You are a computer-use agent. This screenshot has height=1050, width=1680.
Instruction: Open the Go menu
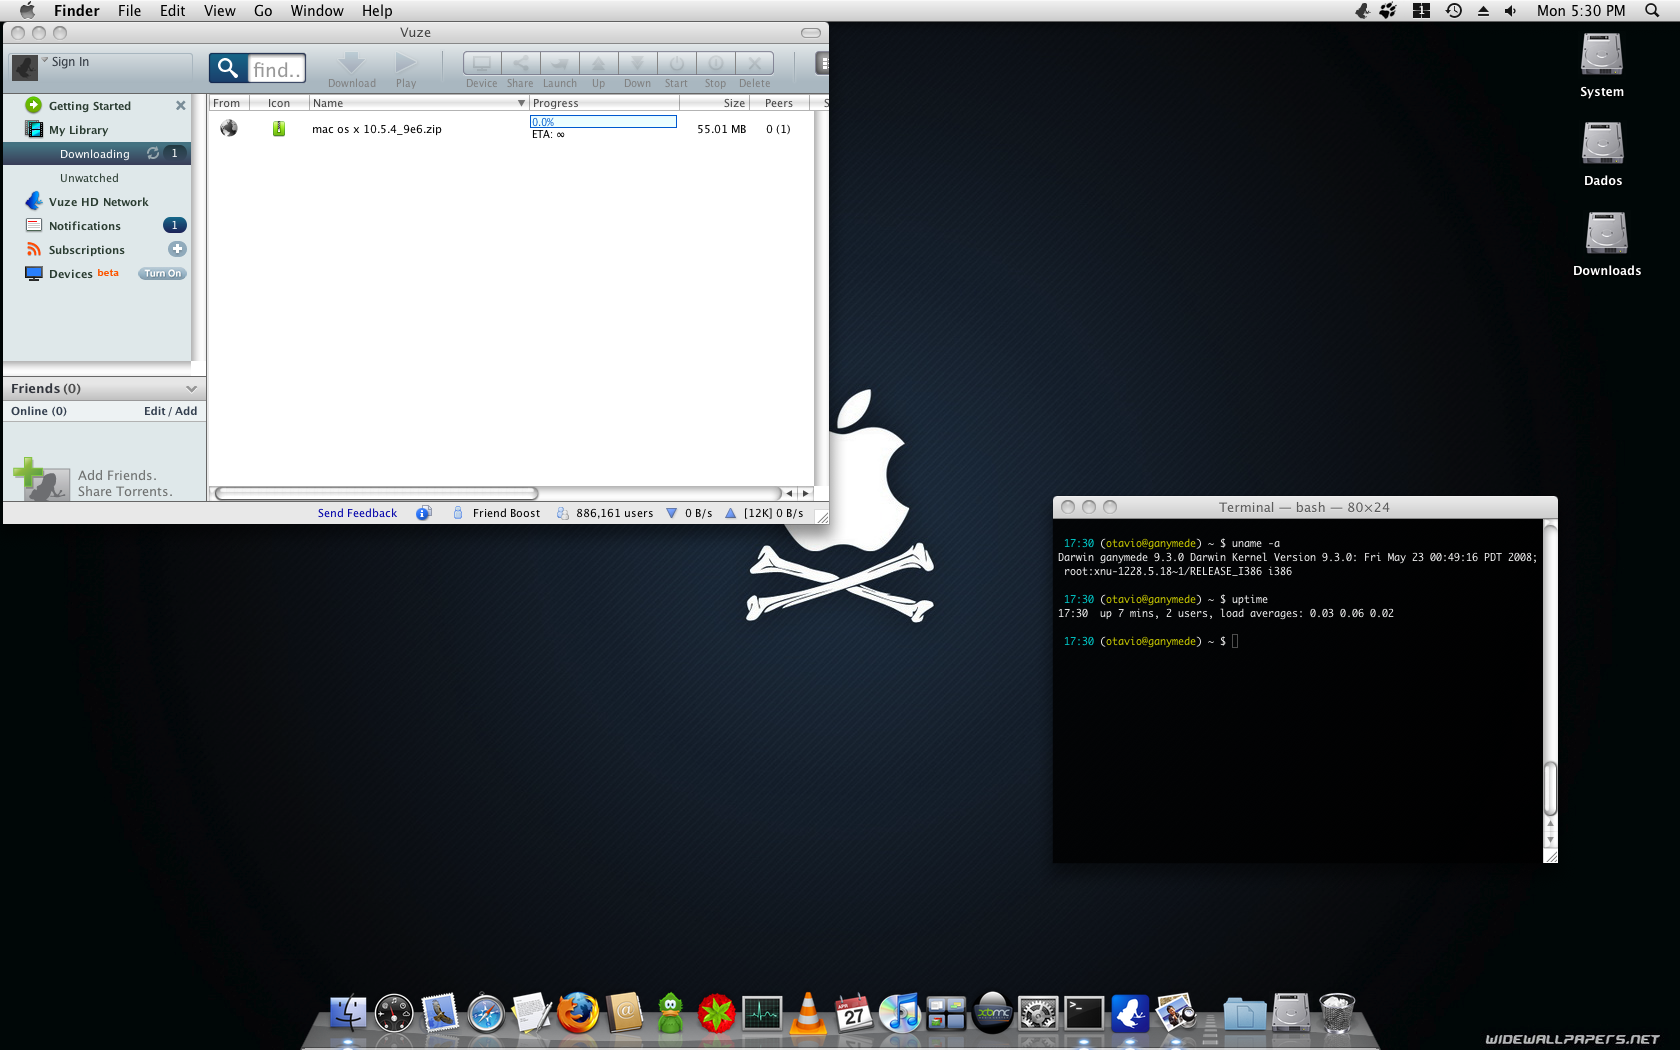tap(263, 11)
